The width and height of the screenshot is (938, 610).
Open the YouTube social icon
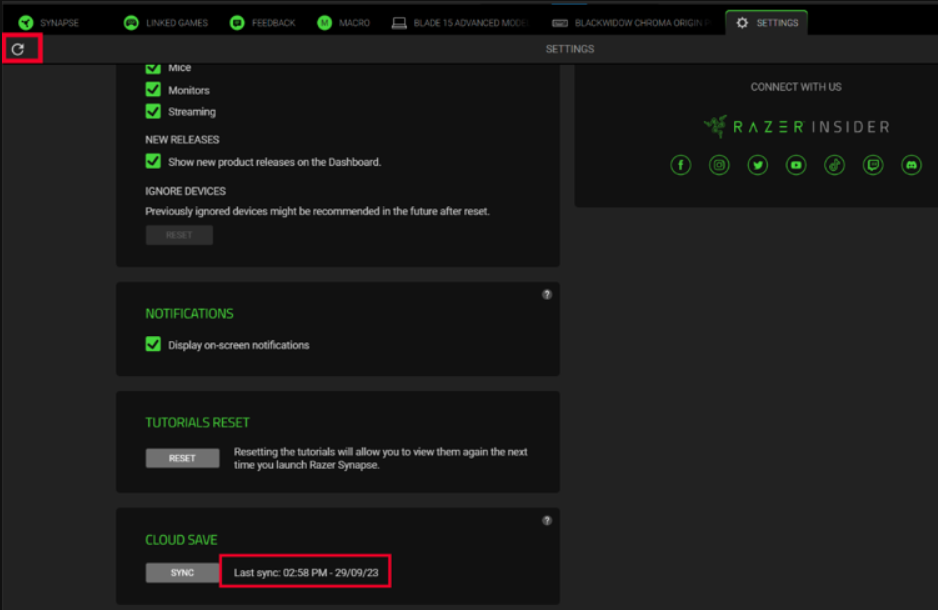pos(796,164)
